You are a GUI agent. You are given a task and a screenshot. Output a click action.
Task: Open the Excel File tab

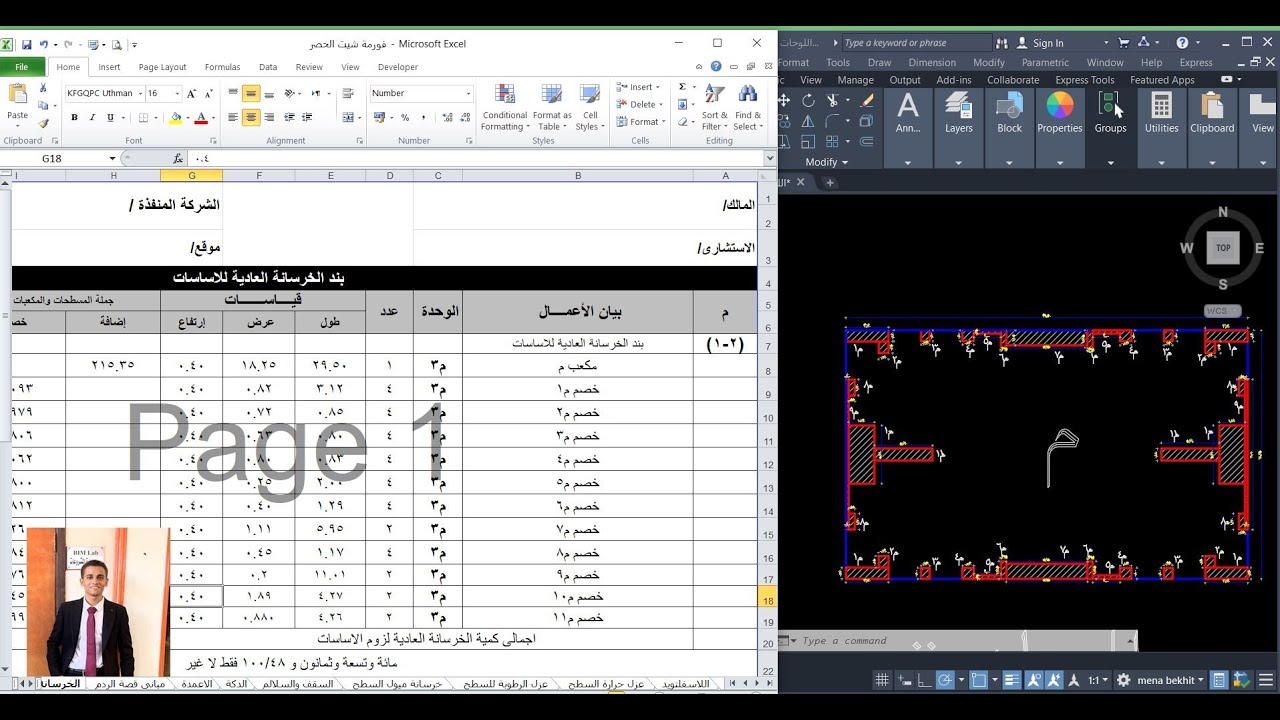click(22, 67)
